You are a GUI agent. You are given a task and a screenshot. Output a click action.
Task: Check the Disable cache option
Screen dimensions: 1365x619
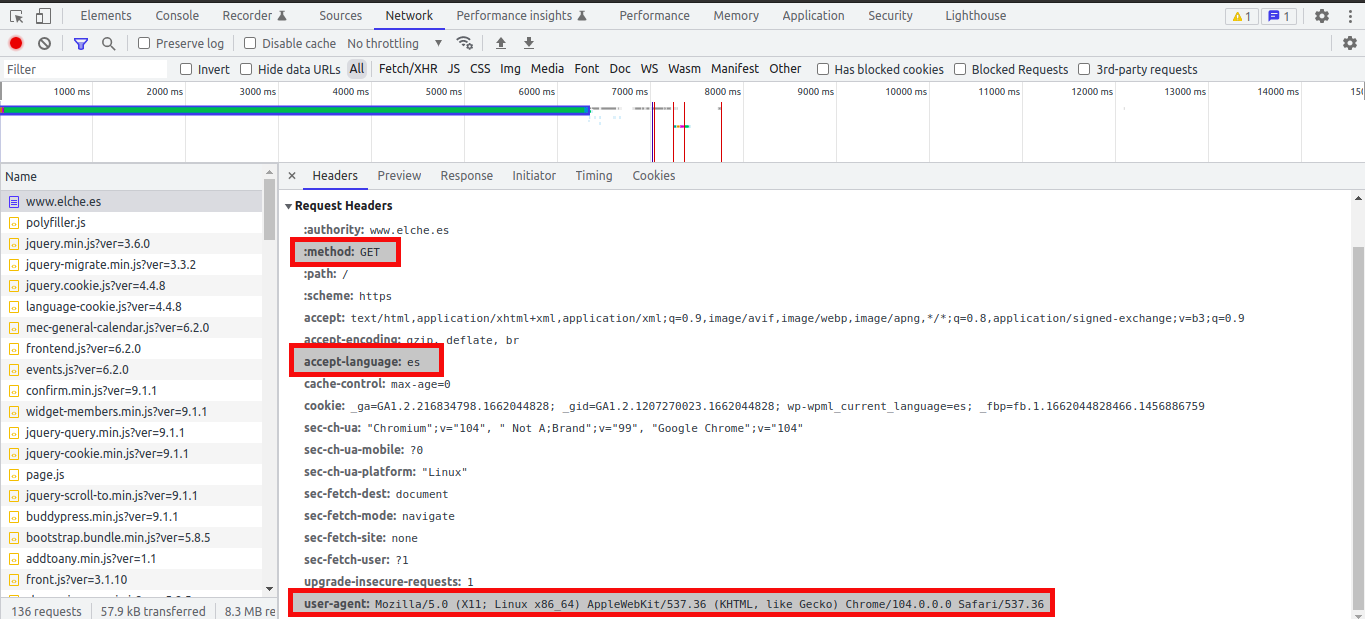(x=250, y=43)
